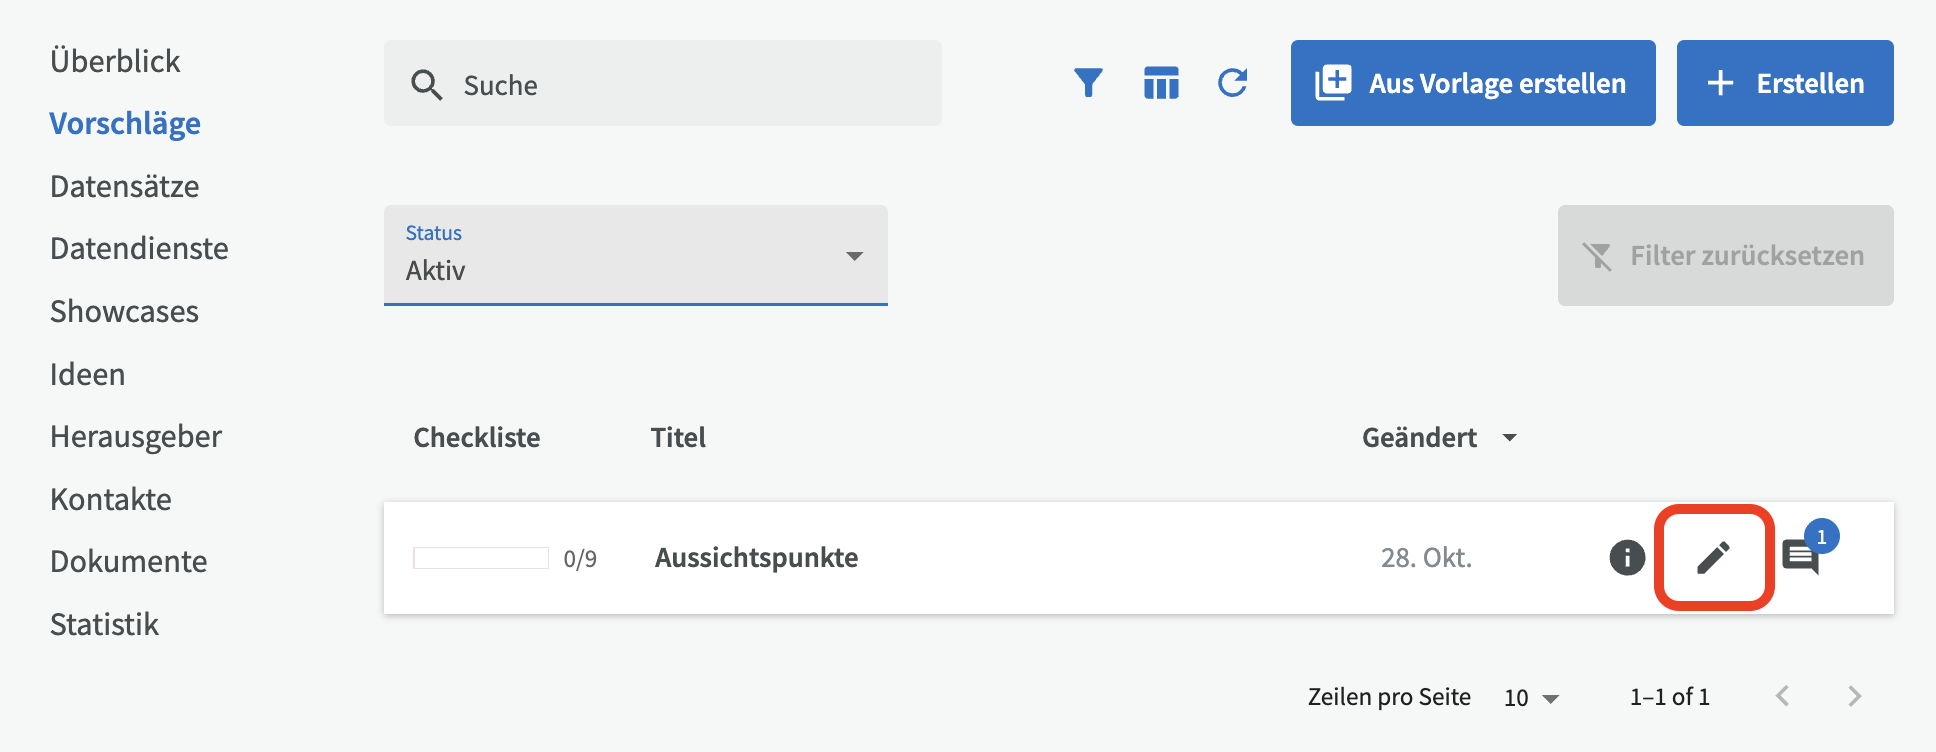Click the search magnifier icon

tap(427, 85)
